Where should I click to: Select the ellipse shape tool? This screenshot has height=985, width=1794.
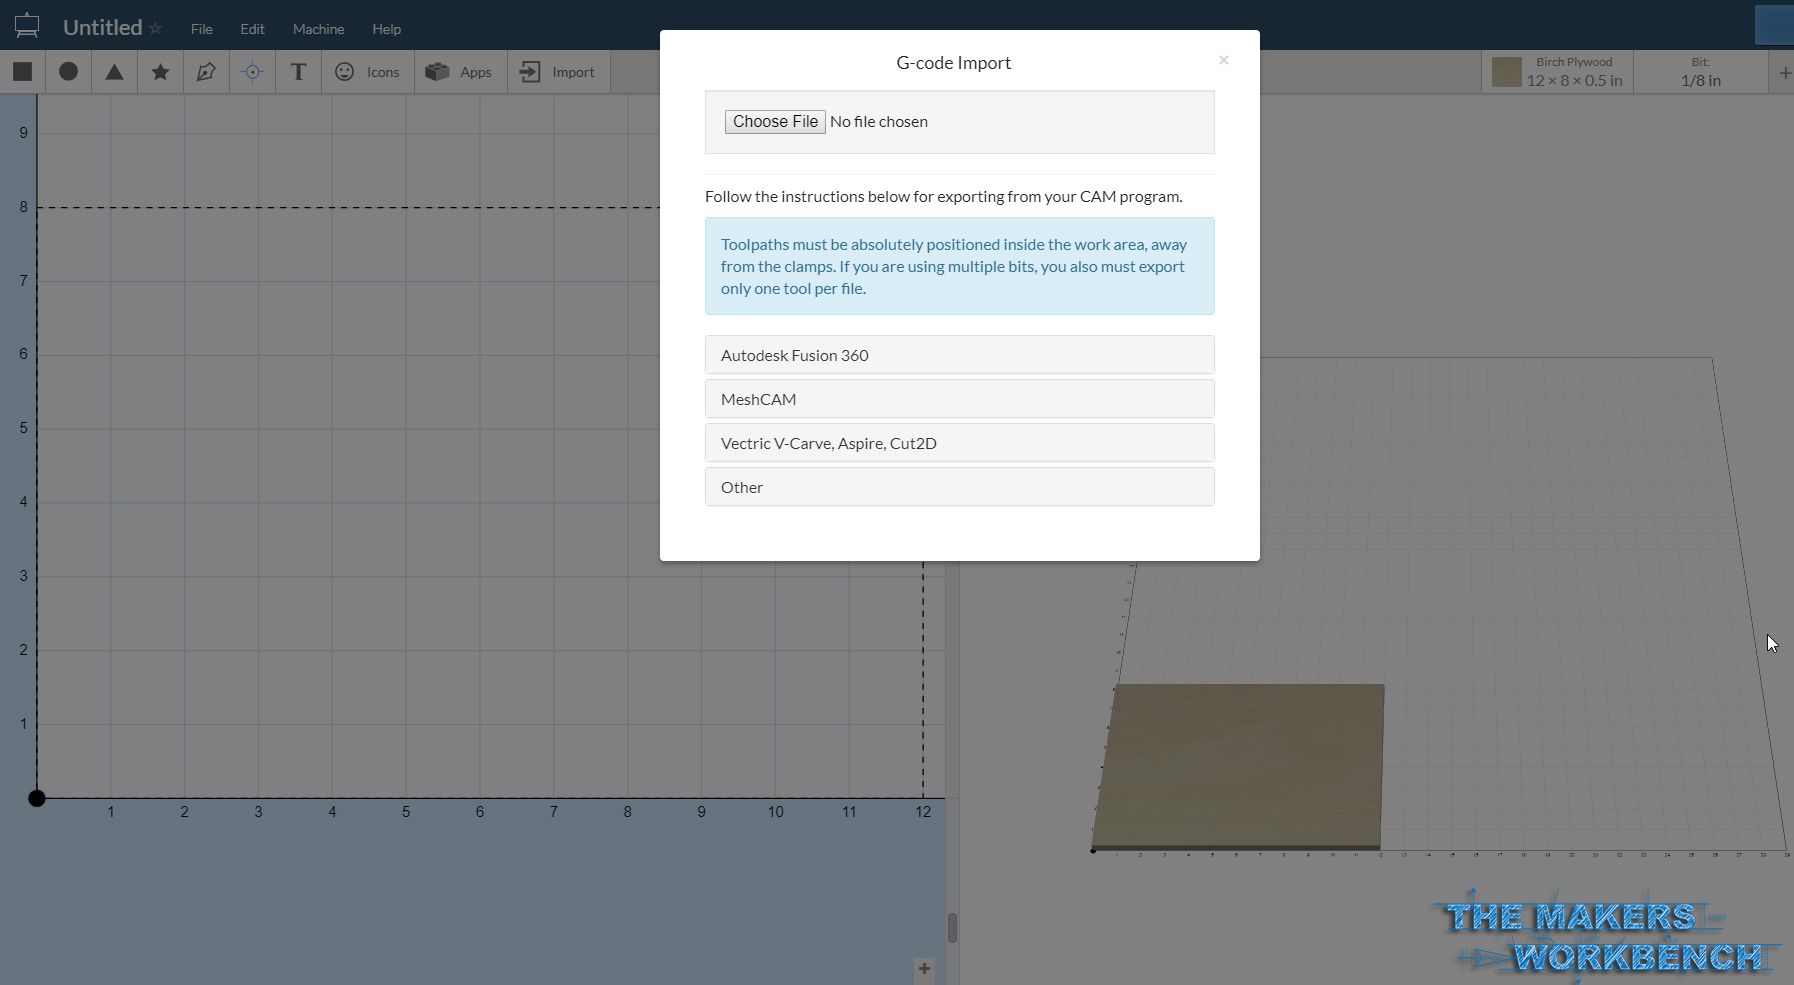(68, 71)
